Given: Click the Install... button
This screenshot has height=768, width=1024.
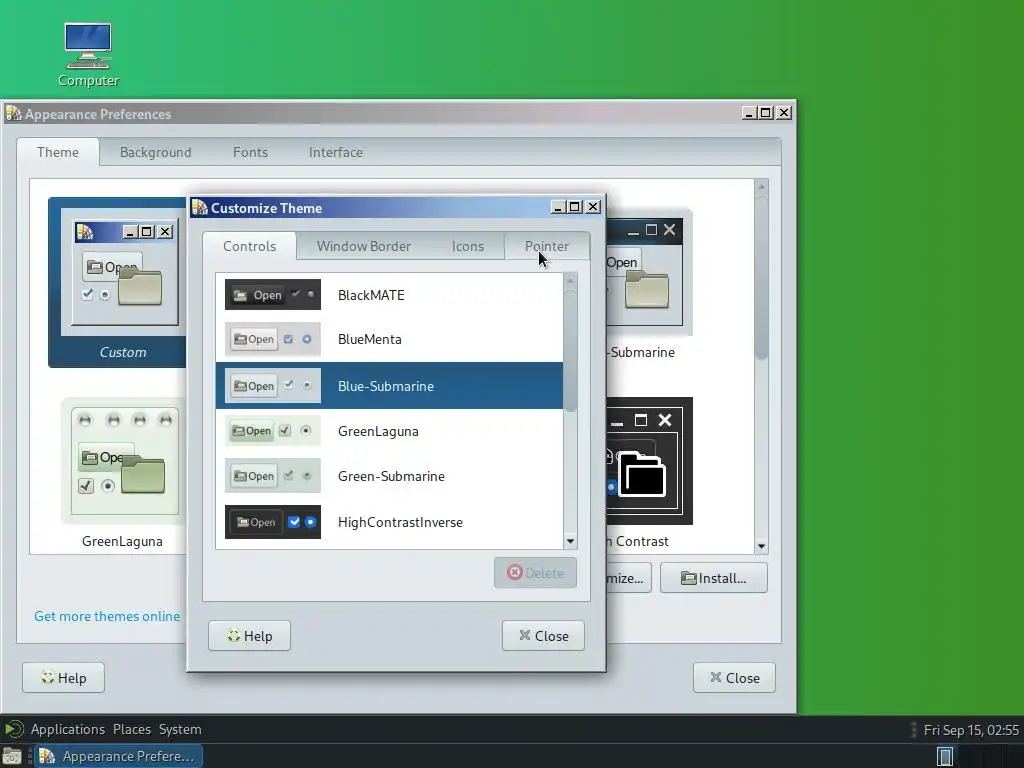Looking at the screenshot, I should pos(713,578).
